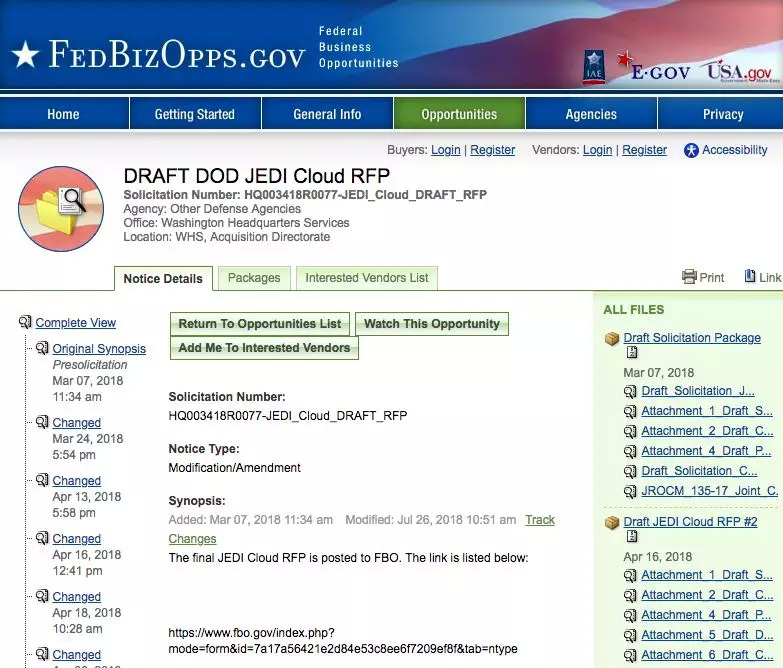
Task: Click the Draft JEDI Cloud RFP #2 box icon
Action: point(612,523)
